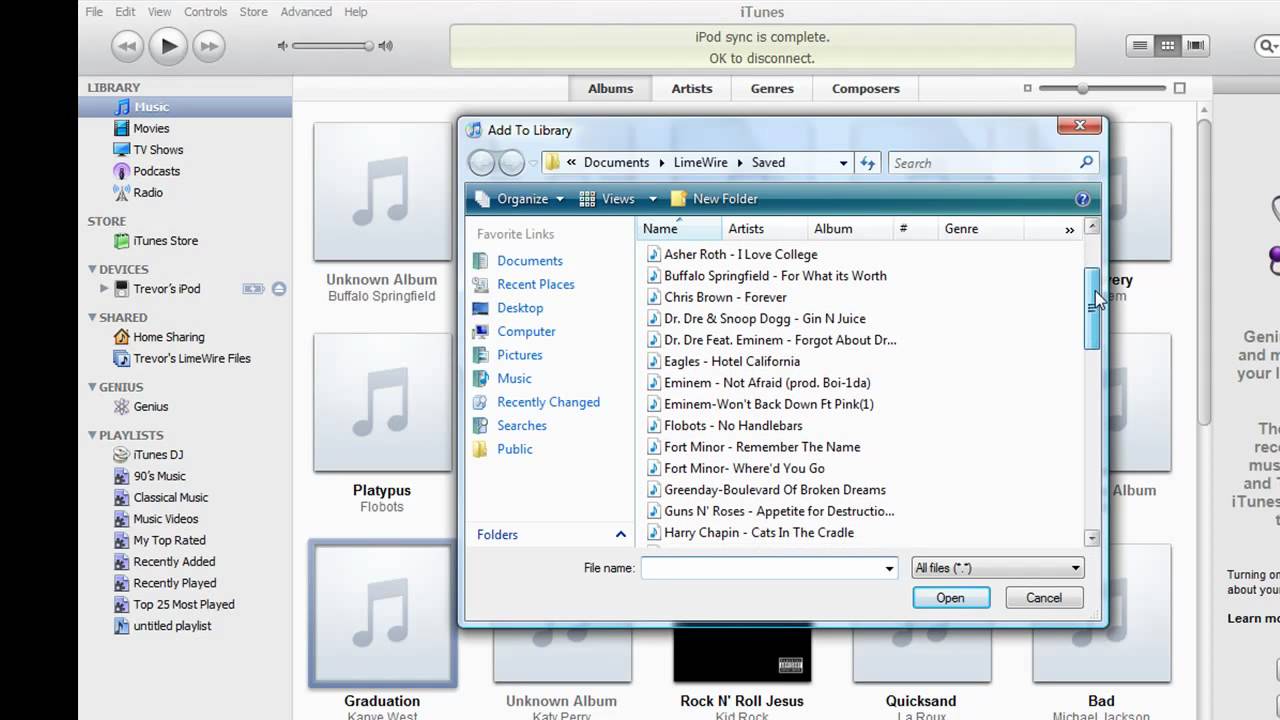Refresh the folder location in dialog

[867, 163]
